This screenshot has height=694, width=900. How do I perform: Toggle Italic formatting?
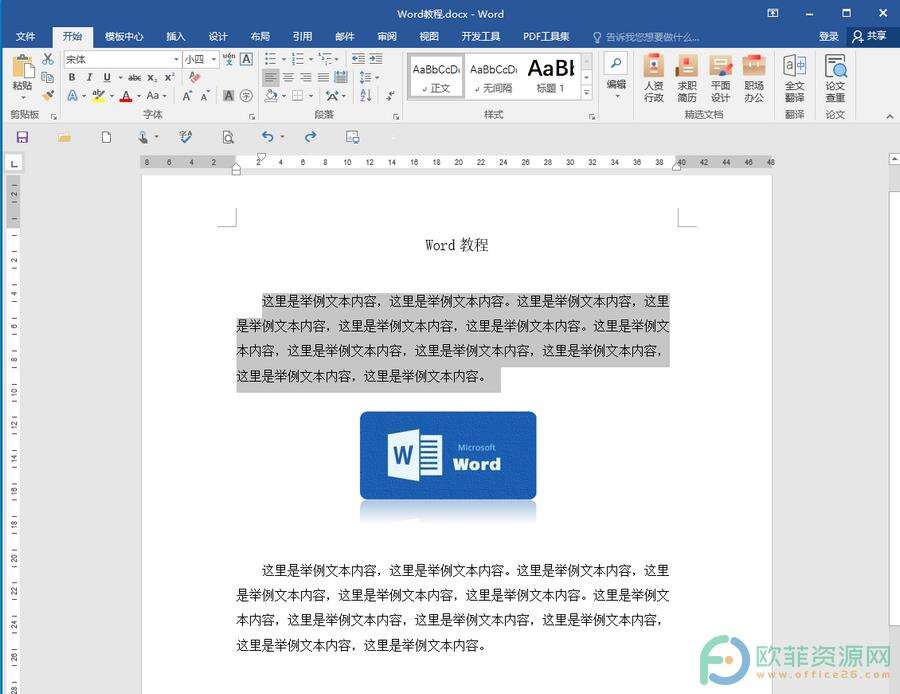click(89, 78)
